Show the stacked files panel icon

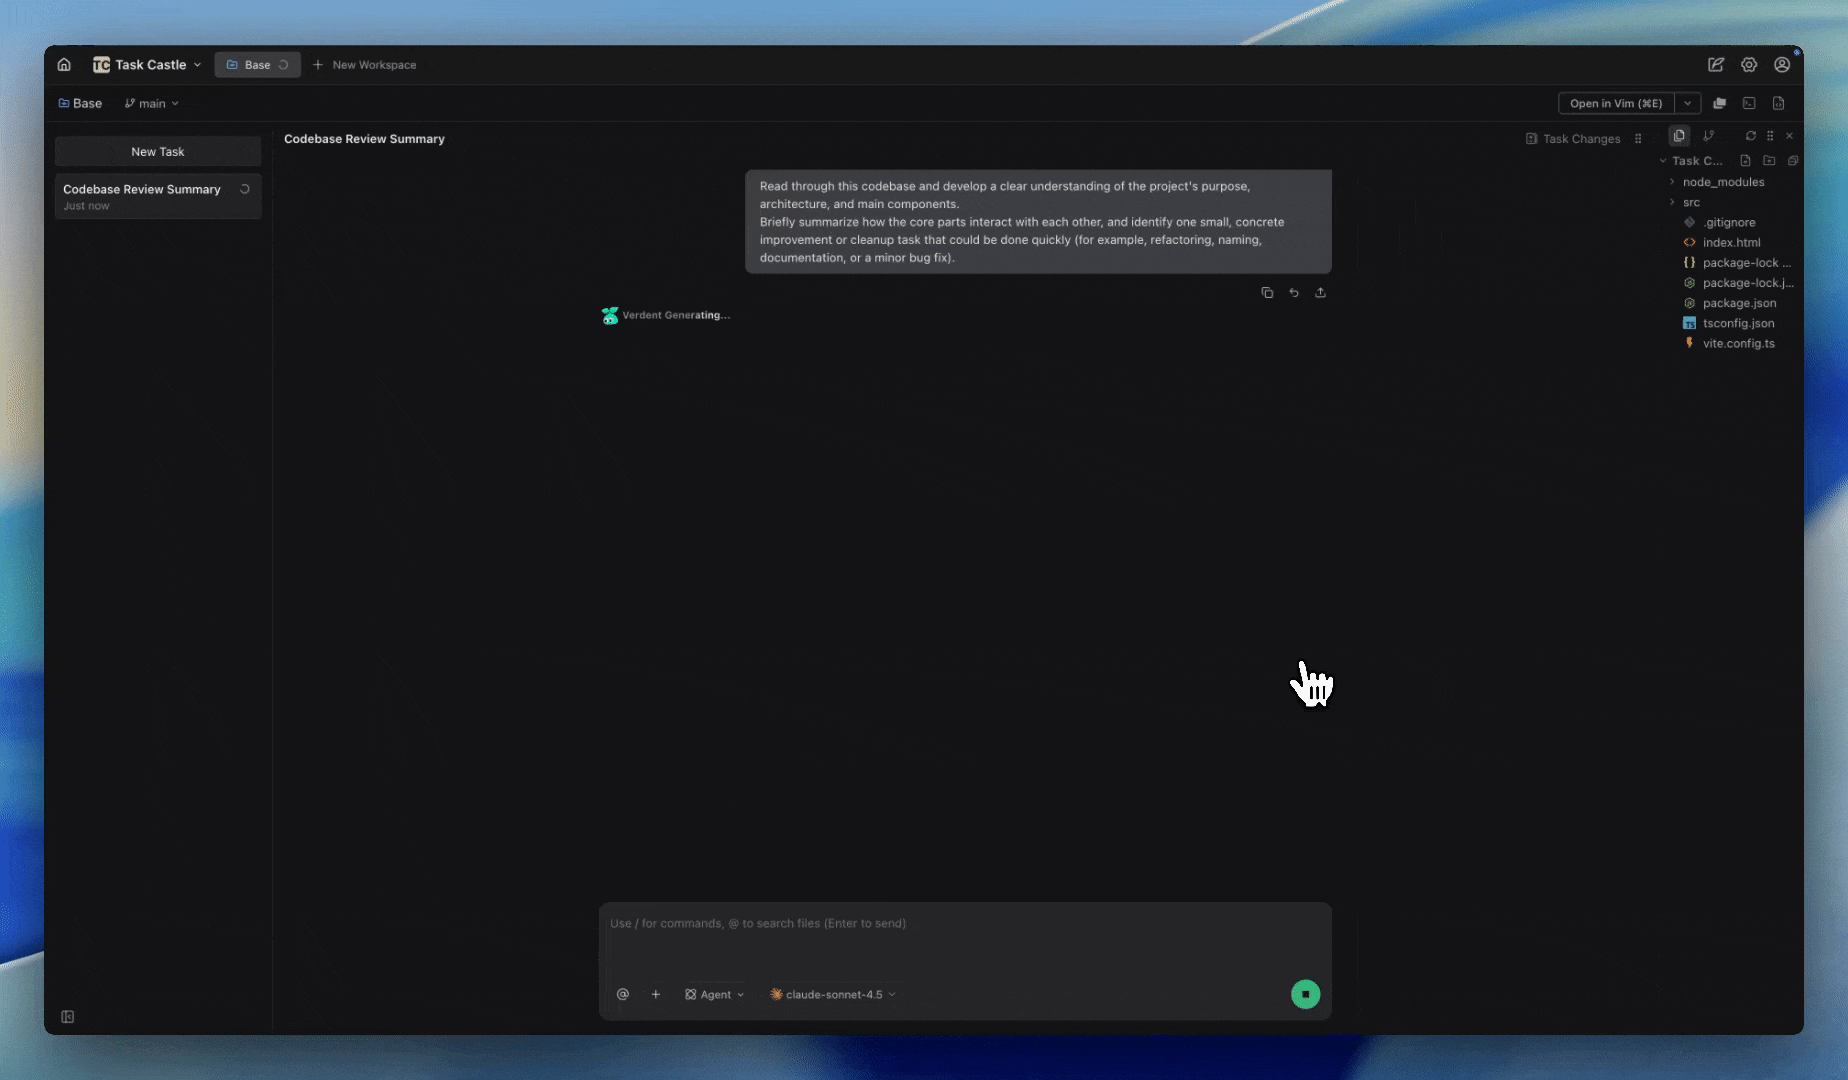click(1720, 103)
